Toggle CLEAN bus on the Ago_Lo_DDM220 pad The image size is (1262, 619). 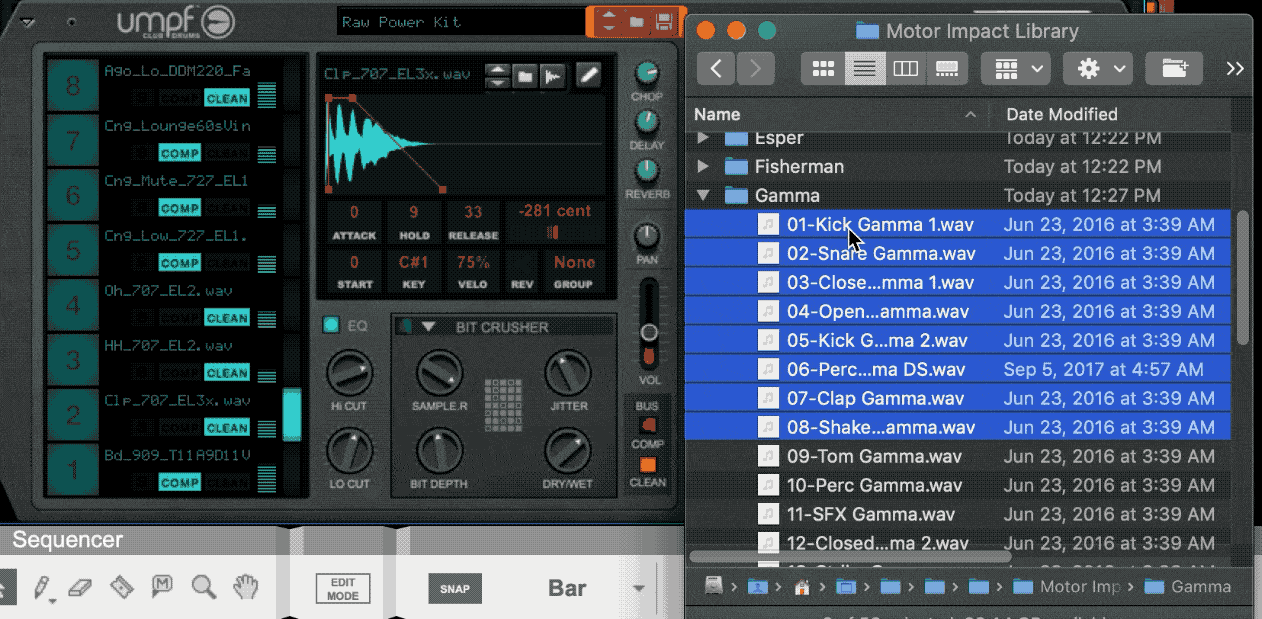(227, 98)
